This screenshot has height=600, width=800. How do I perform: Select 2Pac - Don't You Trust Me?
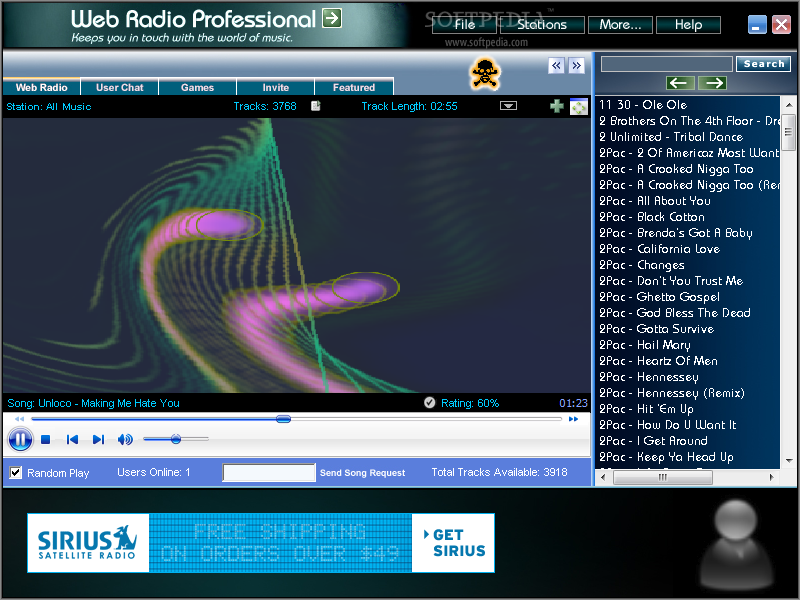(x=671, y=281)
